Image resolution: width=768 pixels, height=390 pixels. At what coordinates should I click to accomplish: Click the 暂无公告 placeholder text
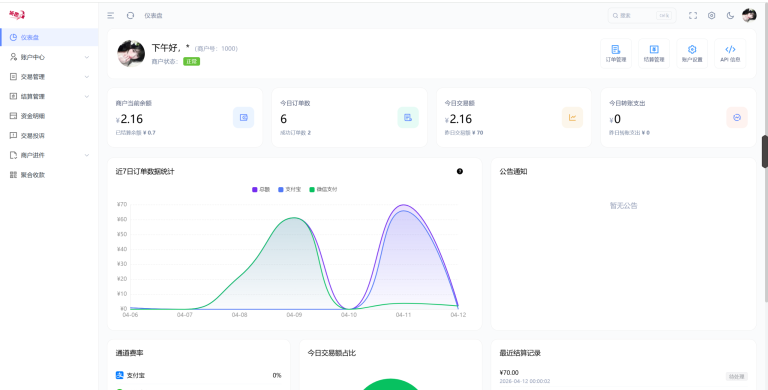point(624,206)
